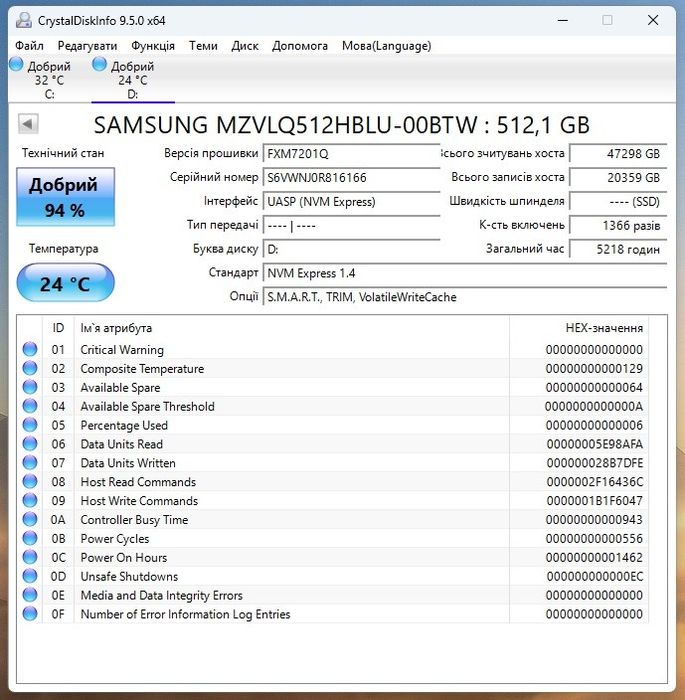Click power-on count value 1366 разів
This screenshot has height=700, width=685.
(x=618, y=225)
